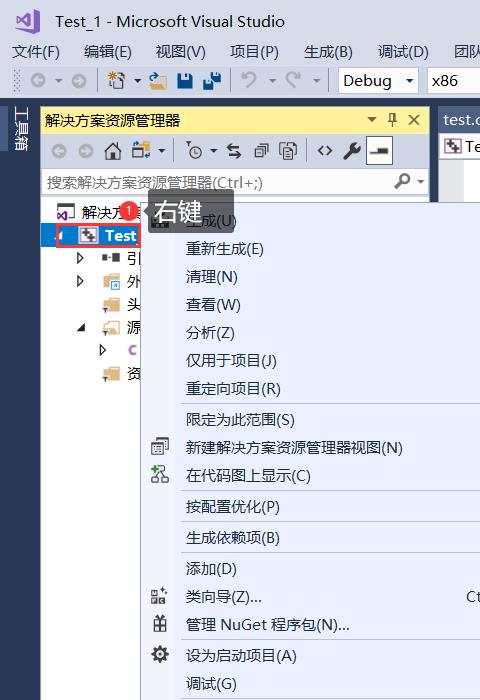Click the search magnifier icon
This screenshot has height=700, width=480.
pyautogui.click(x=402, y=181)
